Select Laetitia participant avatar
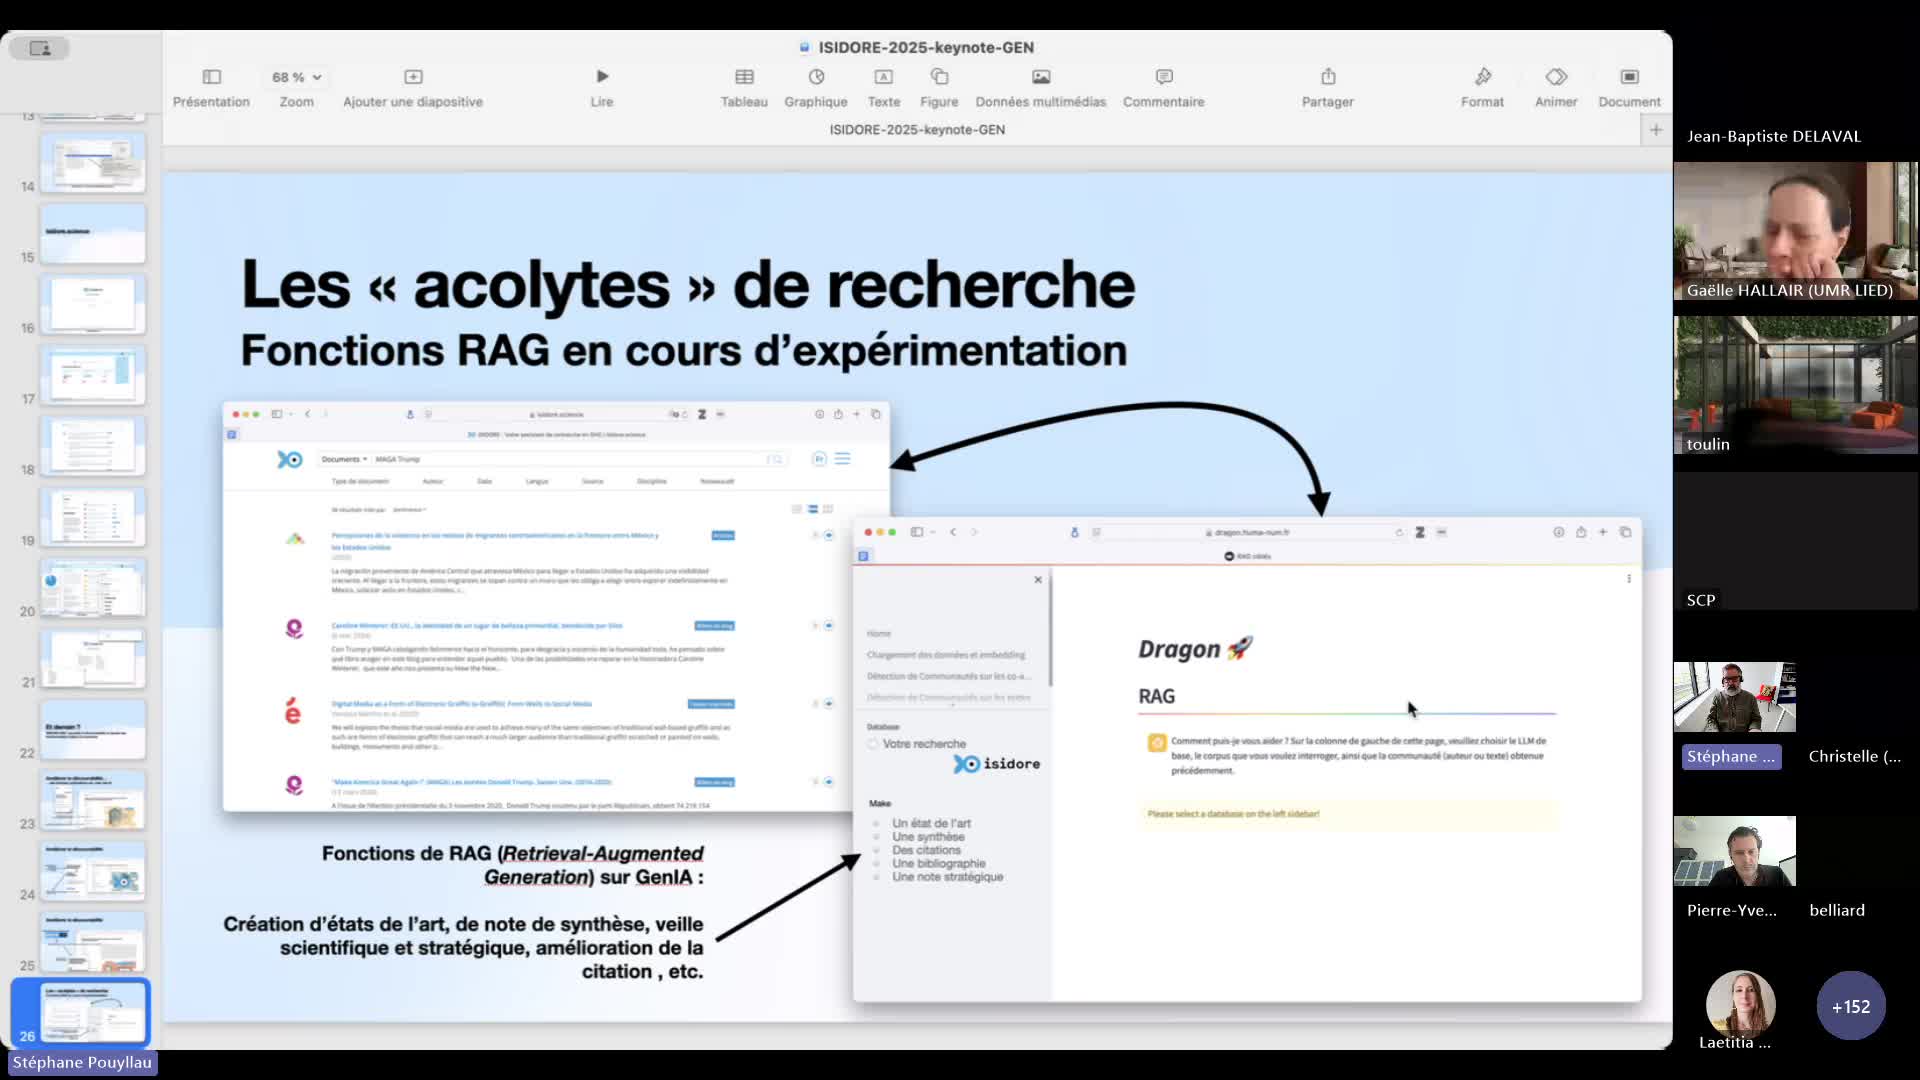Screen dimensions: 1920x1080 [1741, 1004]
